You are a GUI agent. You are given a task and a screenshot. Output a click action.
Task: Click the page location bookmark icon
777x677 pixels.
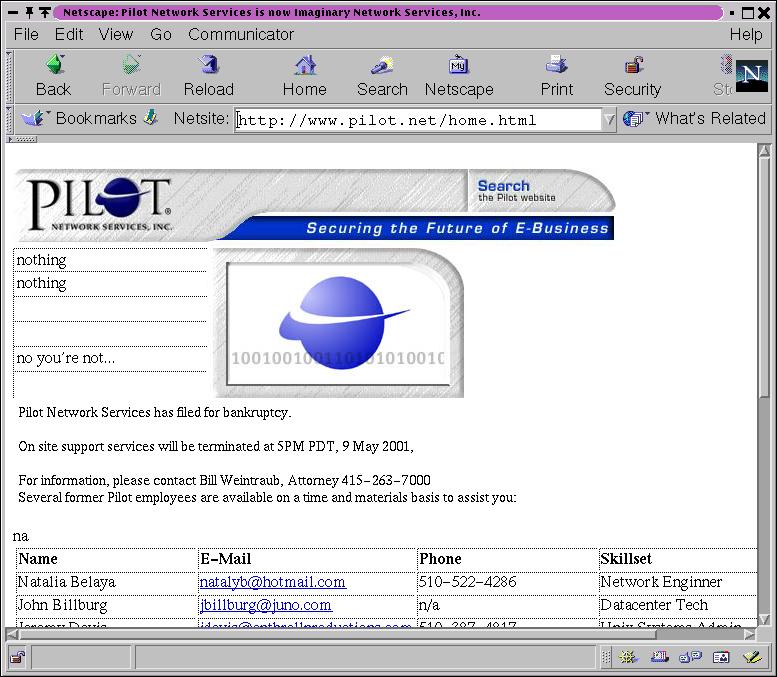point(151,118)
